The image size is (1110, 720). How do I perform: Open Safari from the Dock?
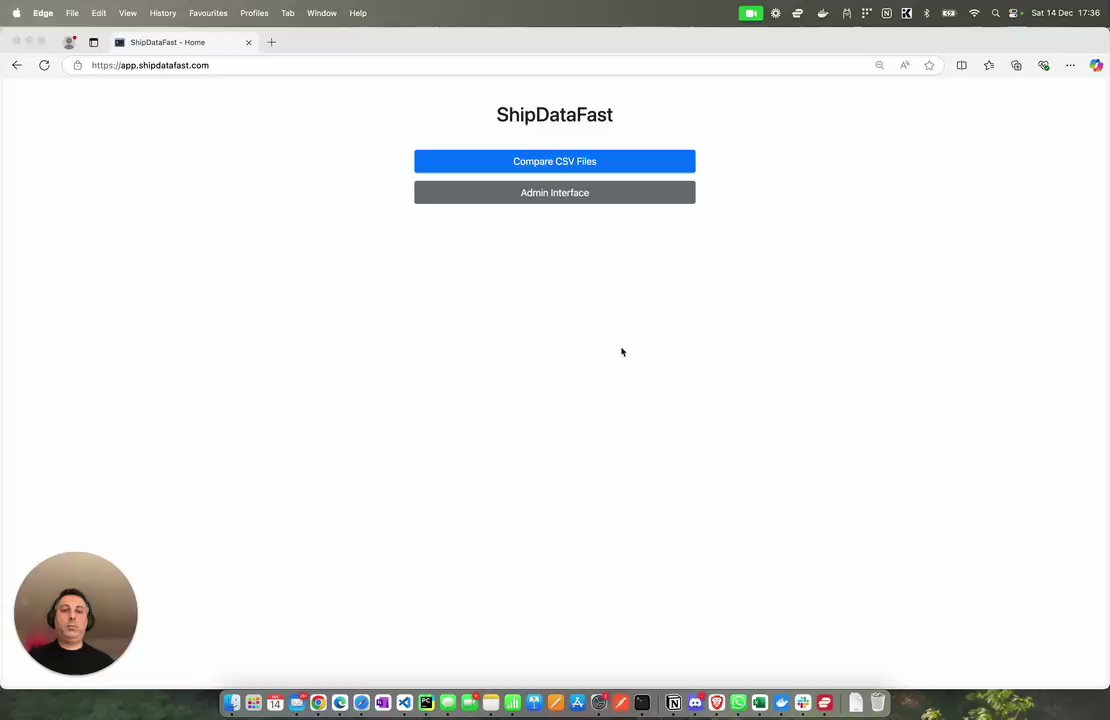[x=361, y=702]
